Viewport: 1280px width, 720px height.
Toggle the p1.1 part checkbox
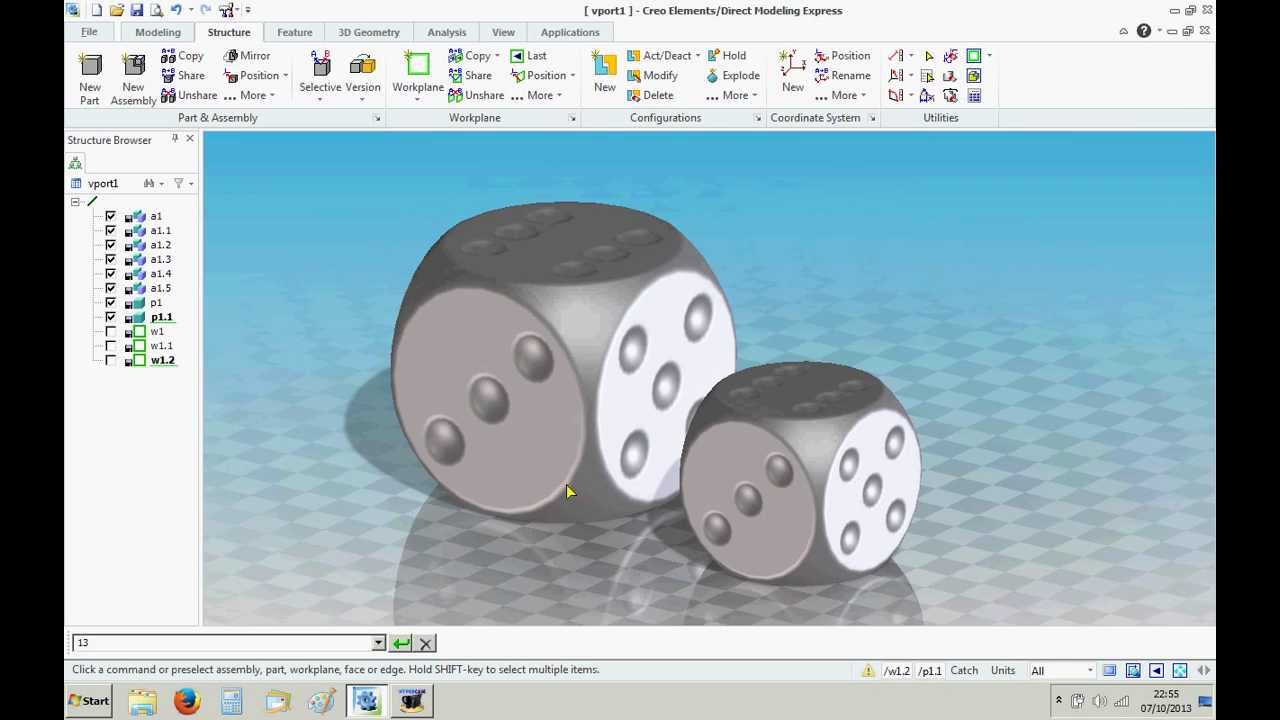tap(110, 317)
